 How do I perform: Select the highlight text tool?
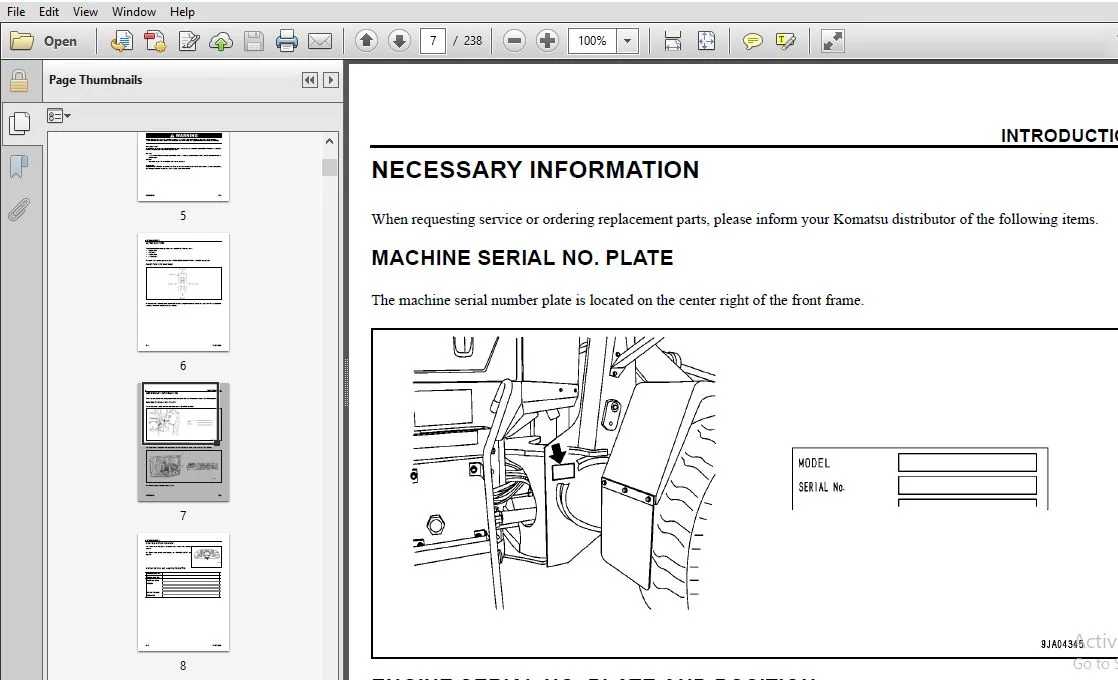(785, 41)
